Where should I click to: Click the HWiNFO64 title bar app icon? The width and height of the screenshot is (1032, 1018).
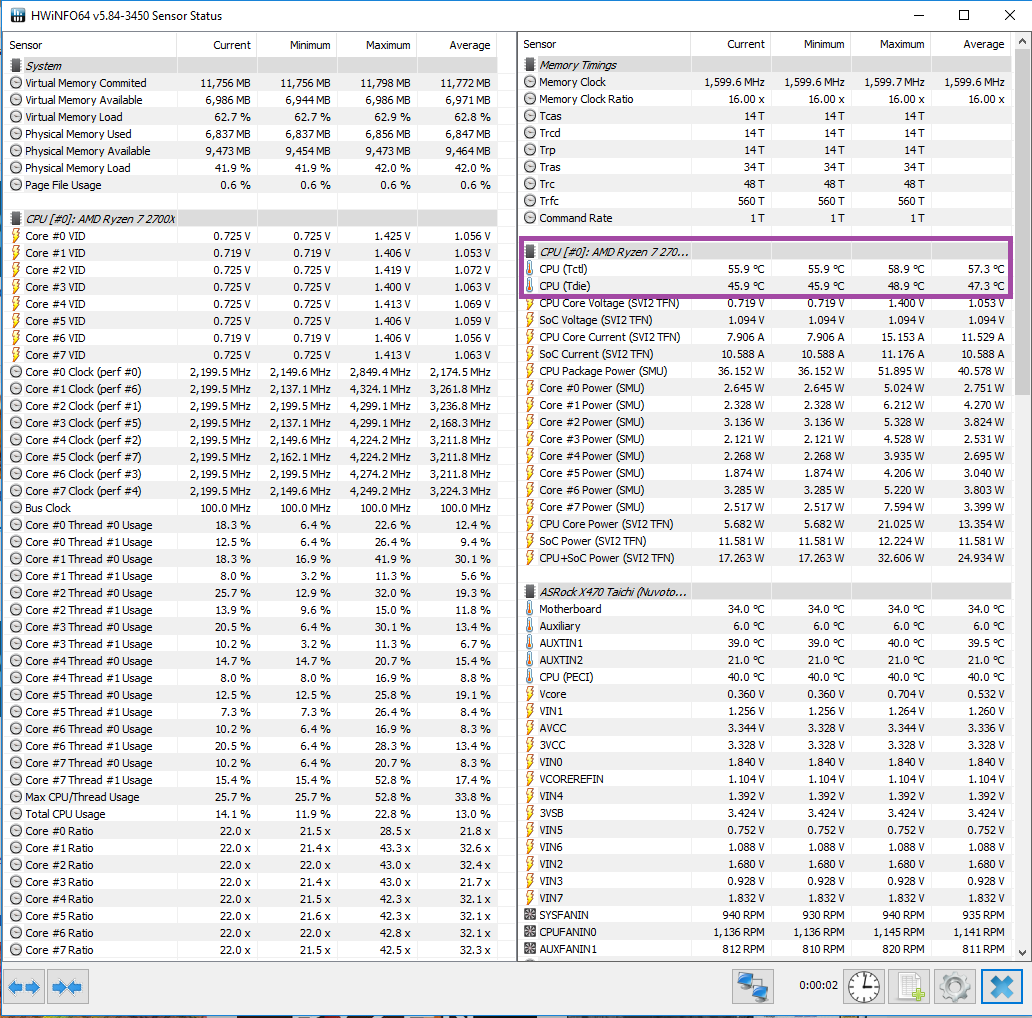18,15
